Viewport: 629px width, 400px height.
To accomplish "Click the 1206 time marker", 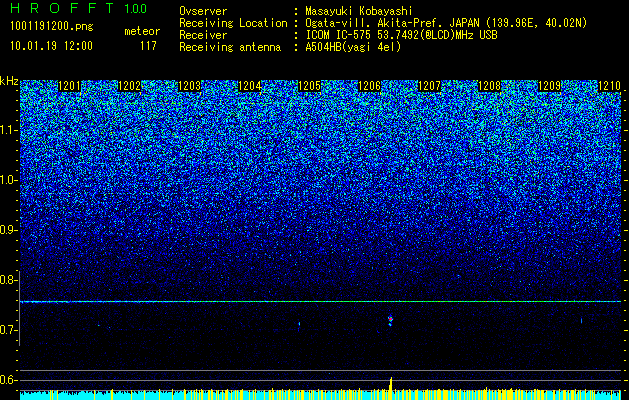I will (x=369, y=86).
